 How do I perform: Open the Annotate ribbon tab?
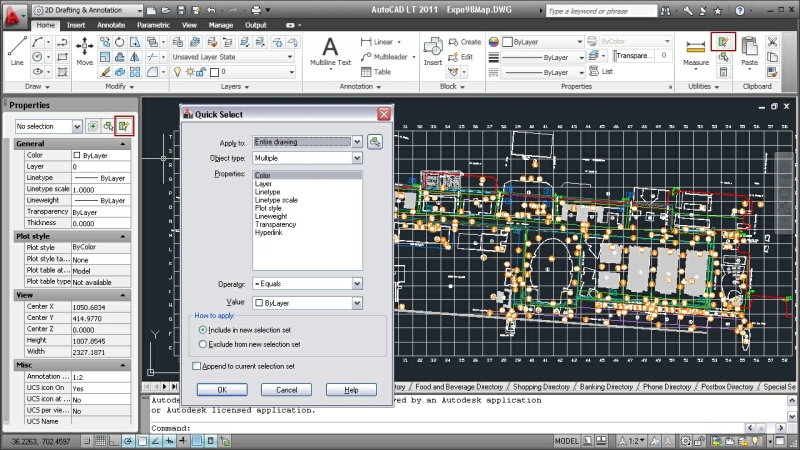pos(111,25)
